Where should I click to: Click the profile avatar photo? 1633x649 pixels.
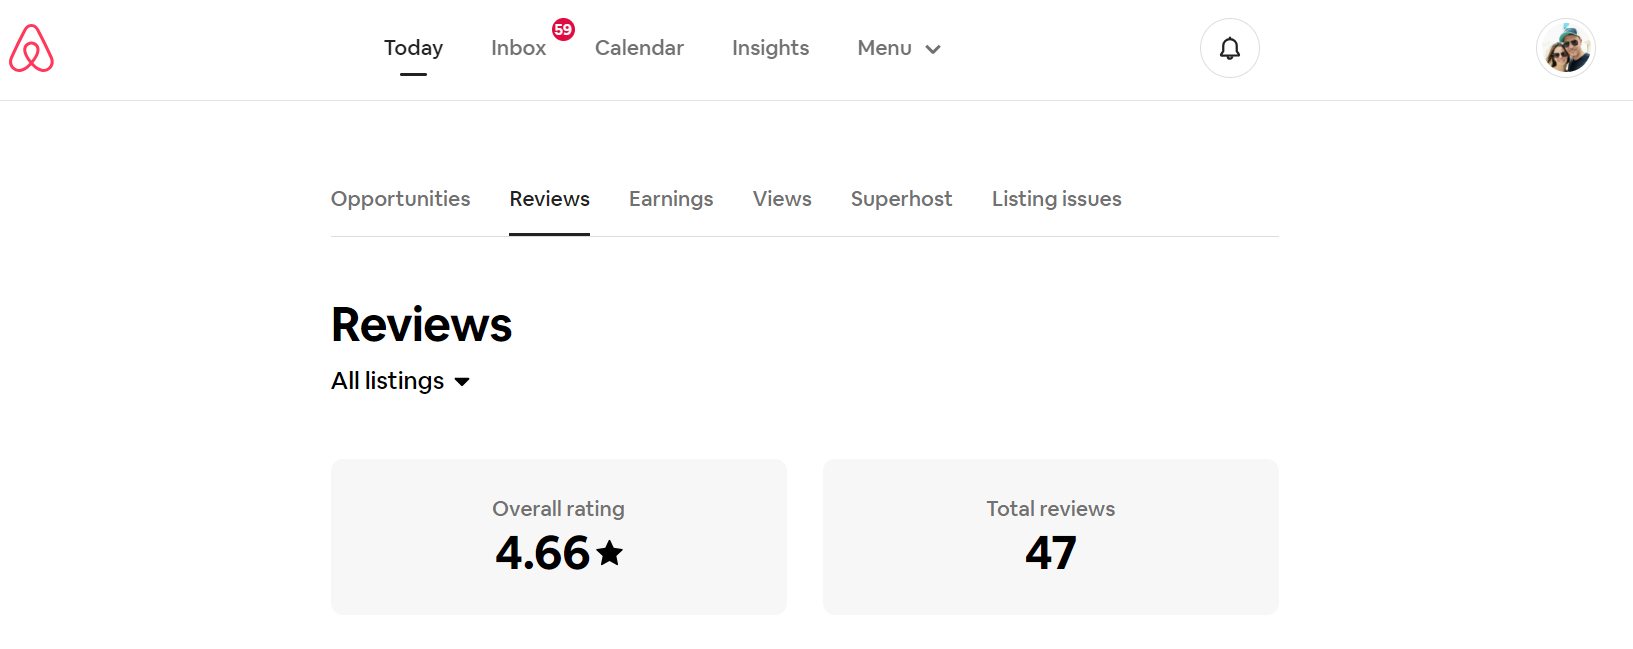[x=1565, y=48]
